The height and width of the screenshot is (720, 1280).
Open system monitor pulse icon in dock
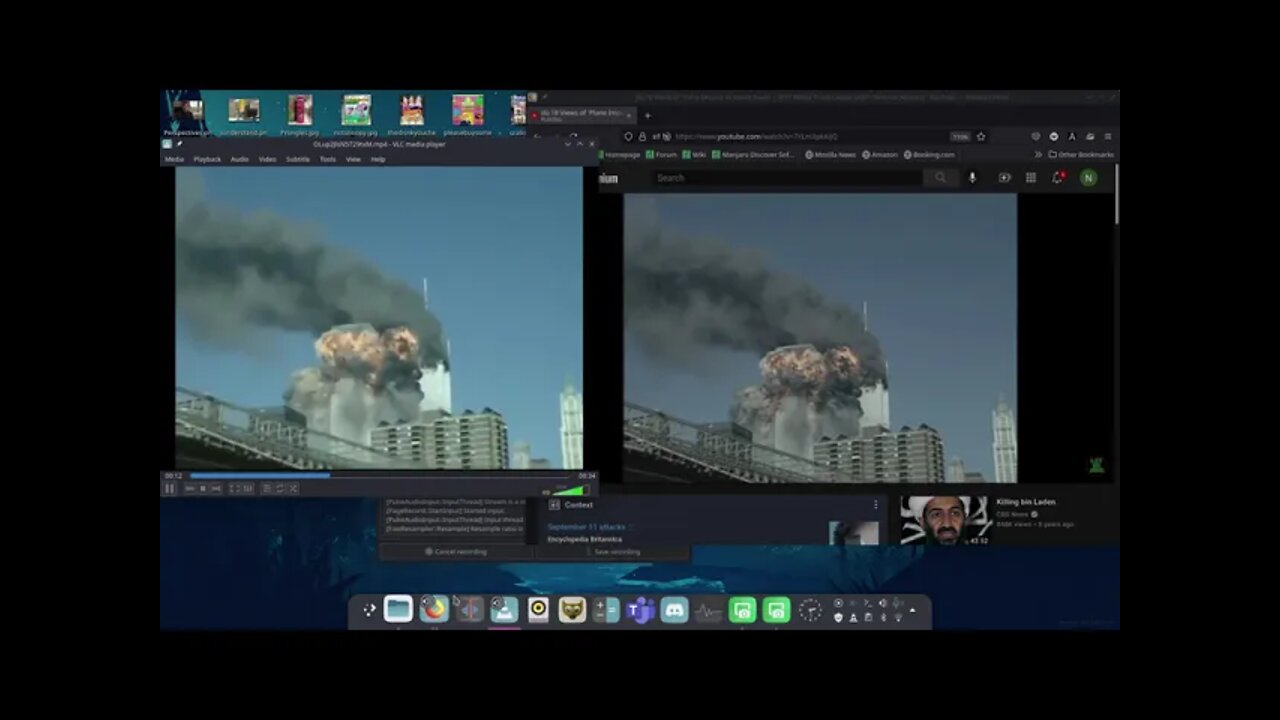coord(708,609)
